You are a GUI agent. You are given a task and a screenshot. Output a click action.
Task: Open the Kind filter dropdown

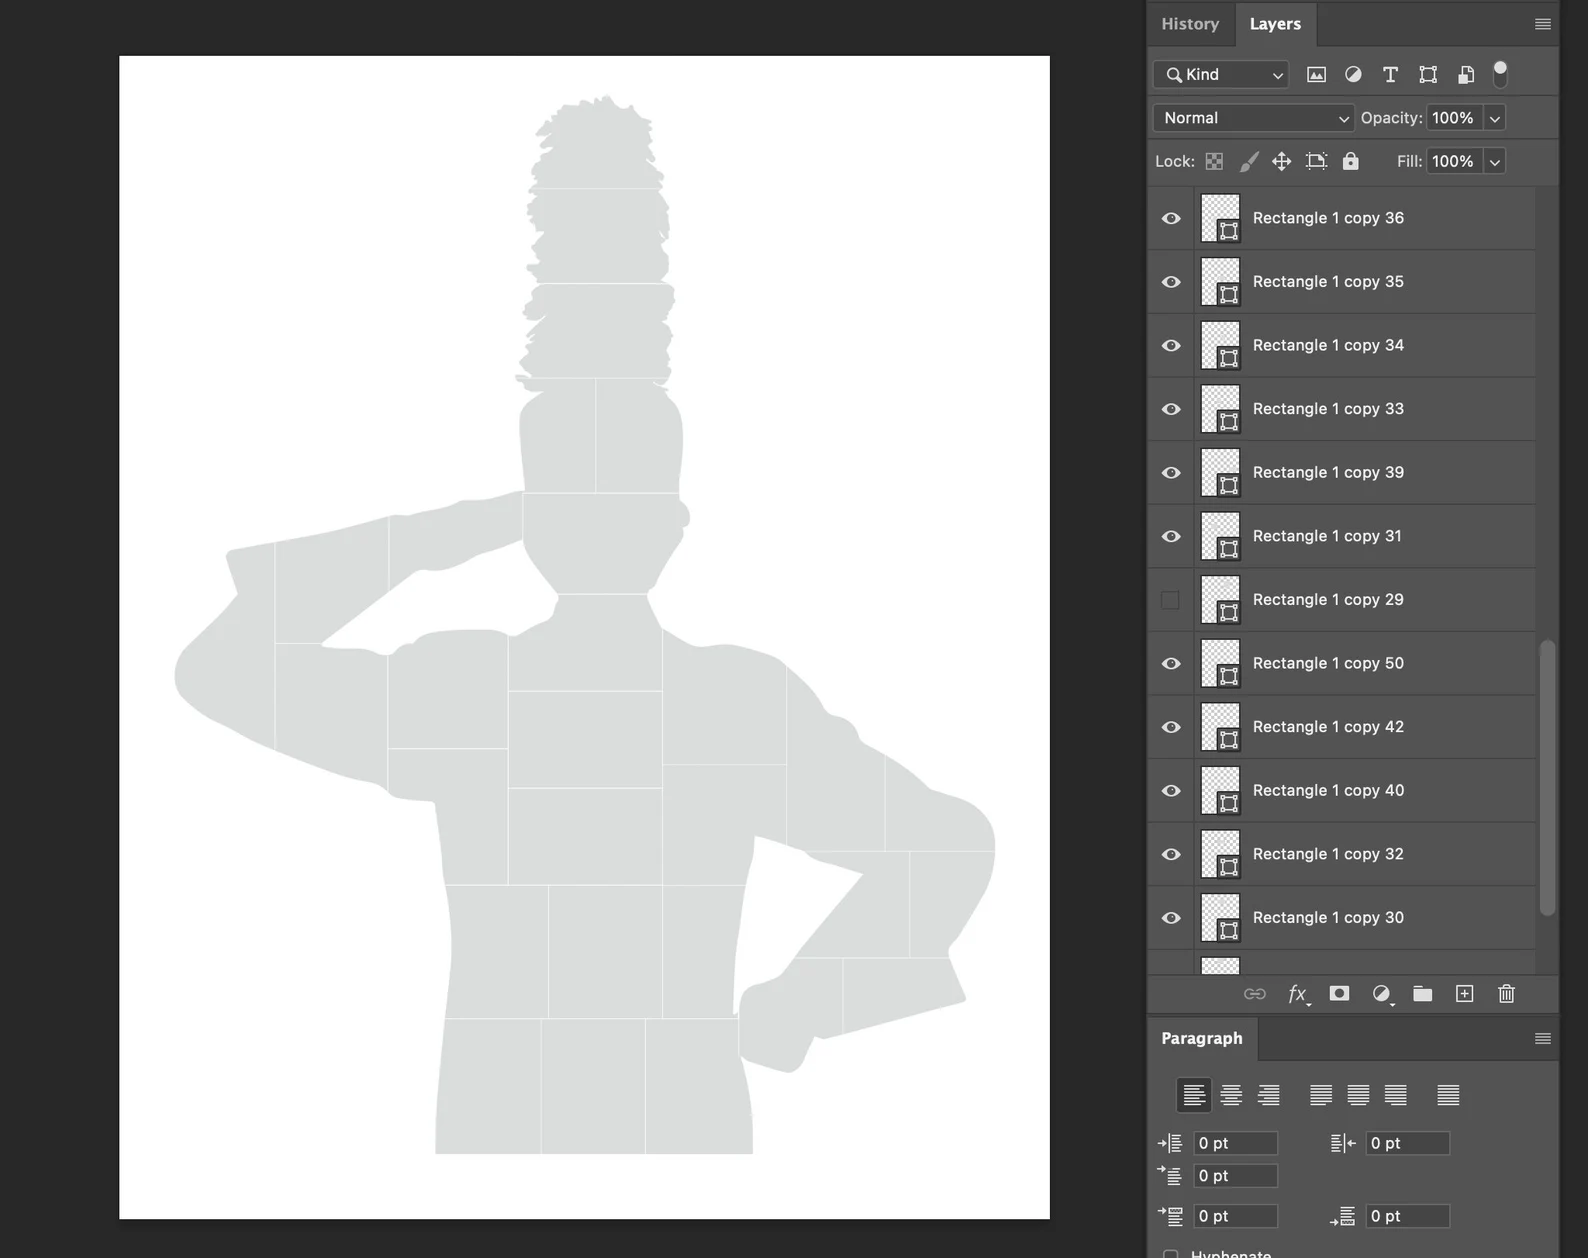[x=1222, y=75]
